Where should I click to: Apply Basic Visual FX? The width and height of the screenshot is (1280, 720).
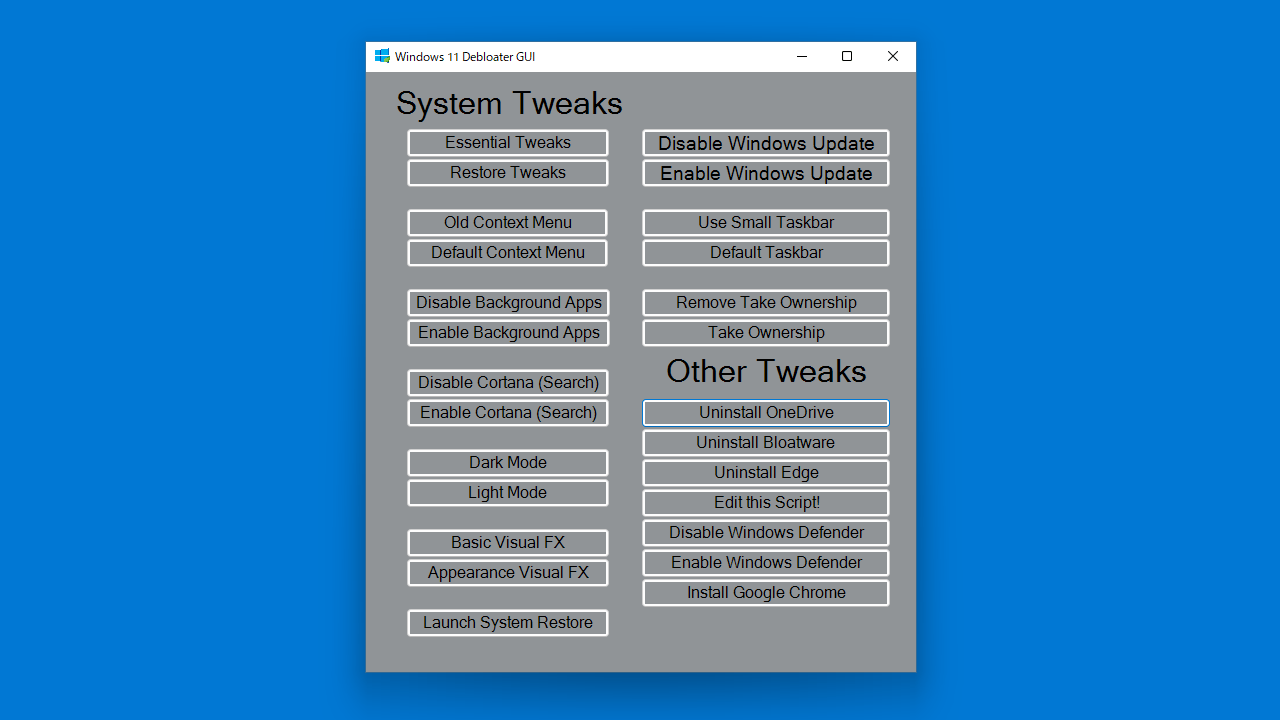[x=508, y=543]
